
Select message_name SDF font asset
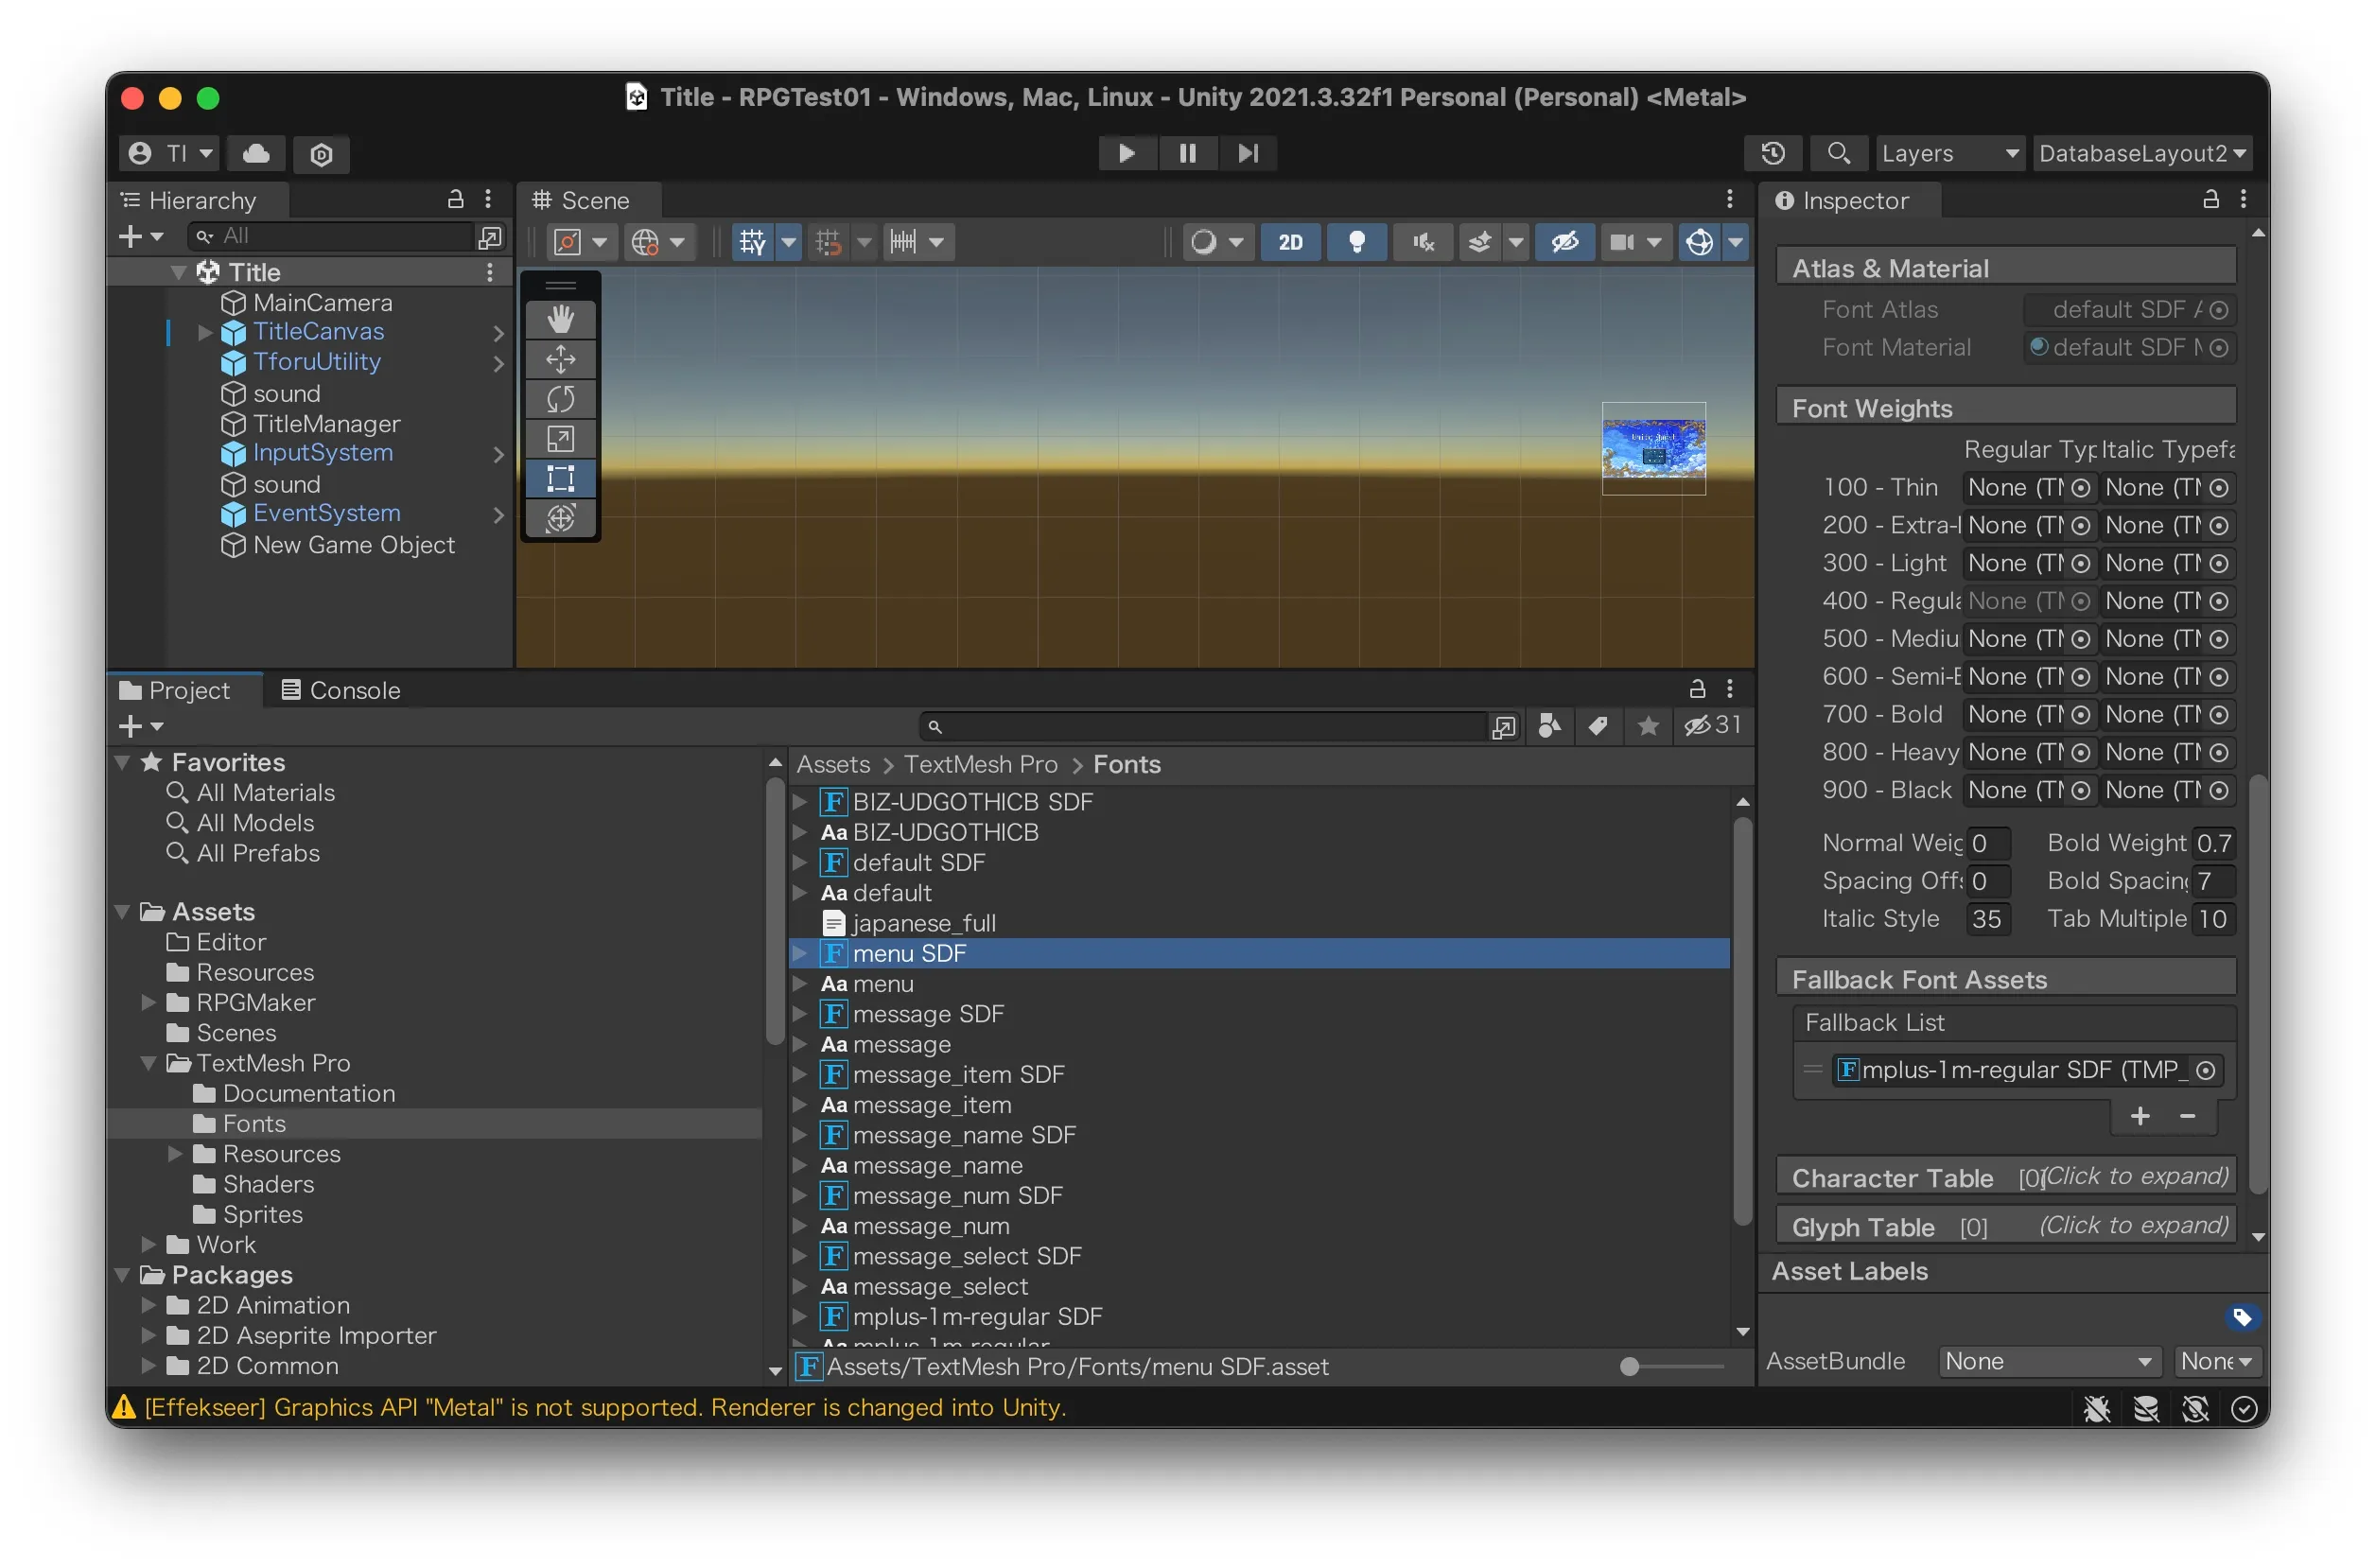tap(963, 1135)
